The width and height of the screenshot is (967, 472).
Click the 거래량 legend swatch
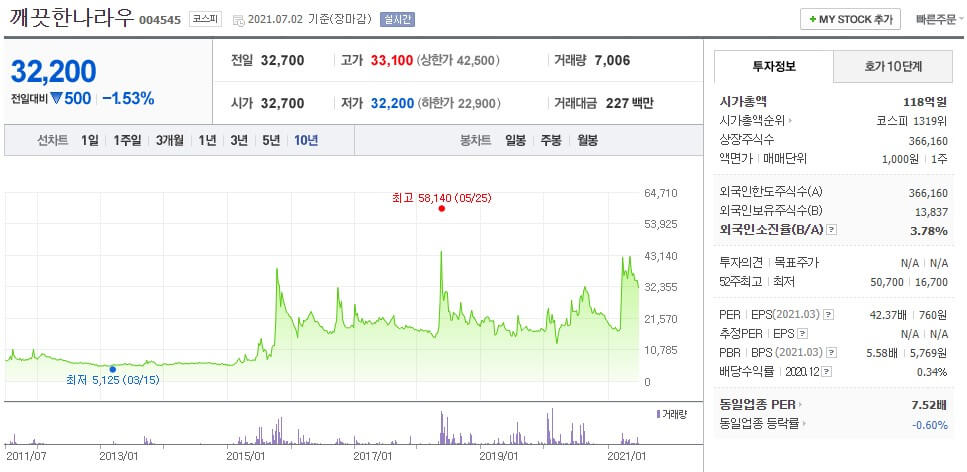[x=658, y=414]
